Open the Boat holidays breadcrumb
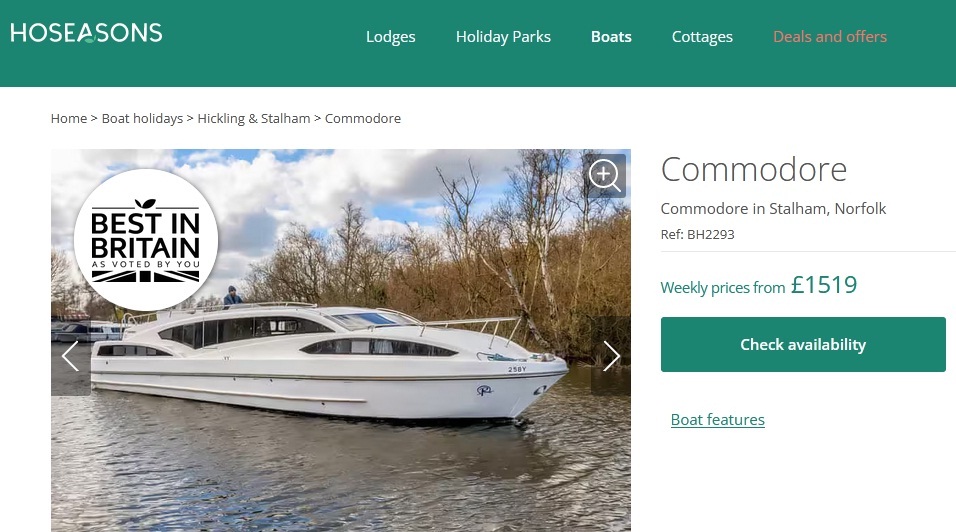This screenshot has height=532, width=956. [x=142, y=118]
